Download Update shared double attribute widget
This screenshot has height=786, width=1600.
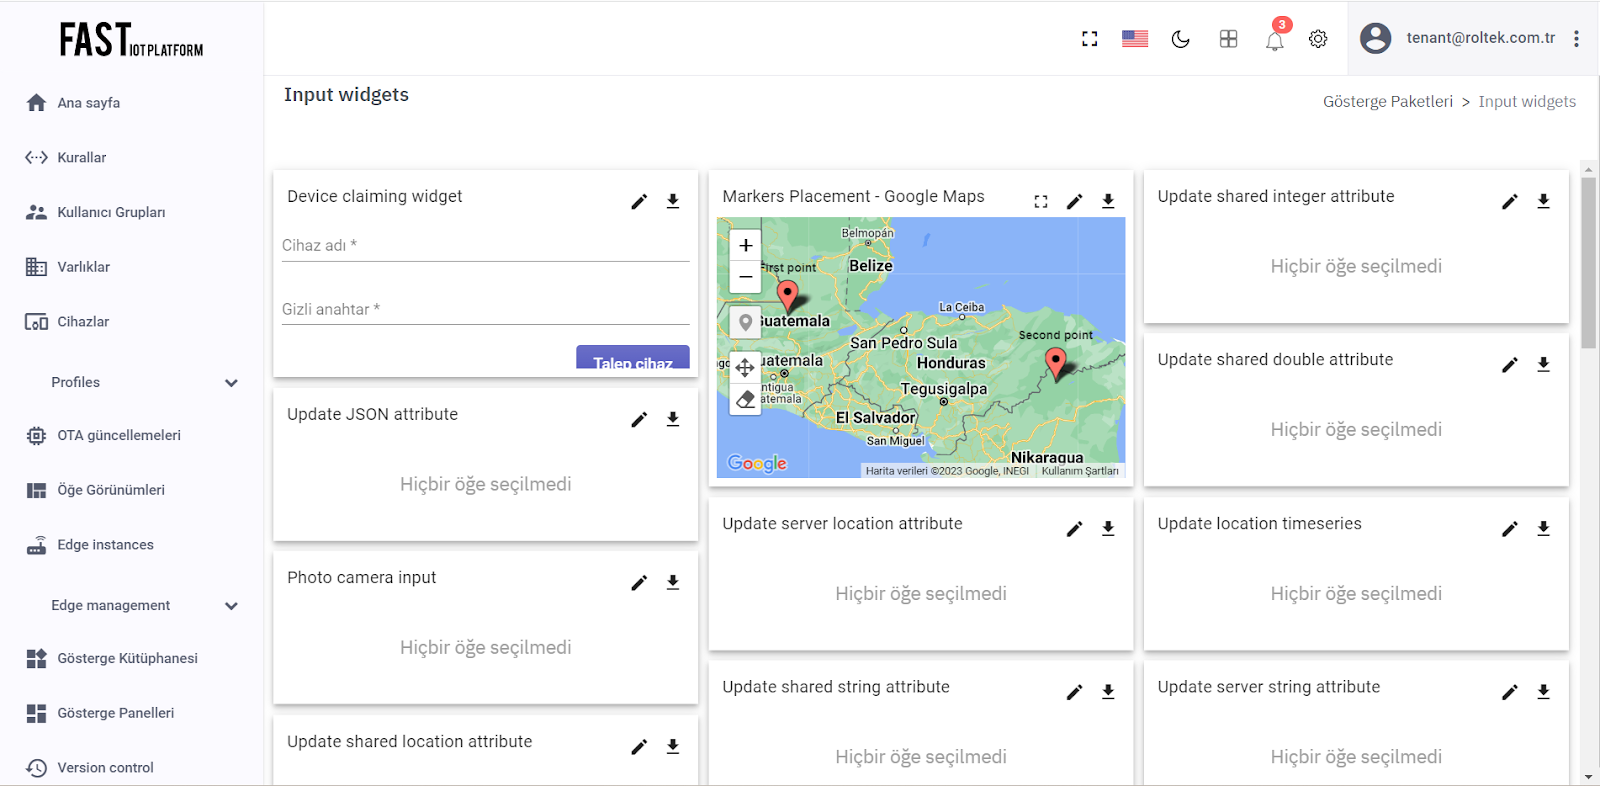coord(1544,365)
